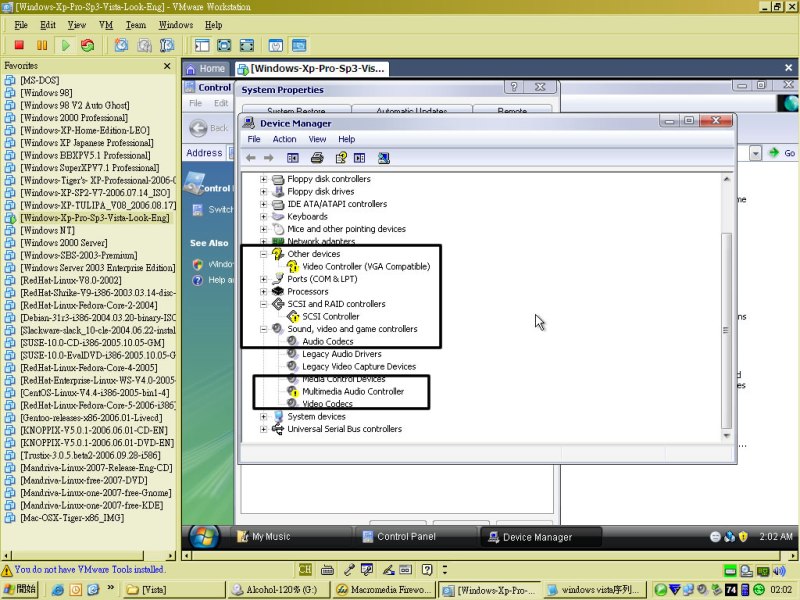This screenshot has width=800, height=600.
Task: Click the first snapshot icon in VMware toolbar
Action: 121,45
